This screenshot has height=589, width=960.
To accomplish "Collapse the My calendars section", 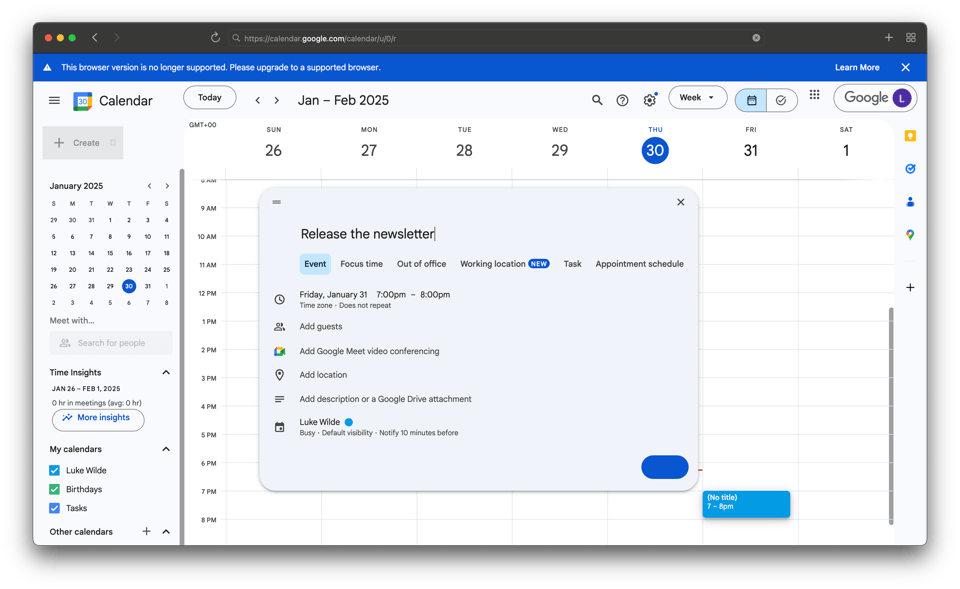I will coord(166,449).
